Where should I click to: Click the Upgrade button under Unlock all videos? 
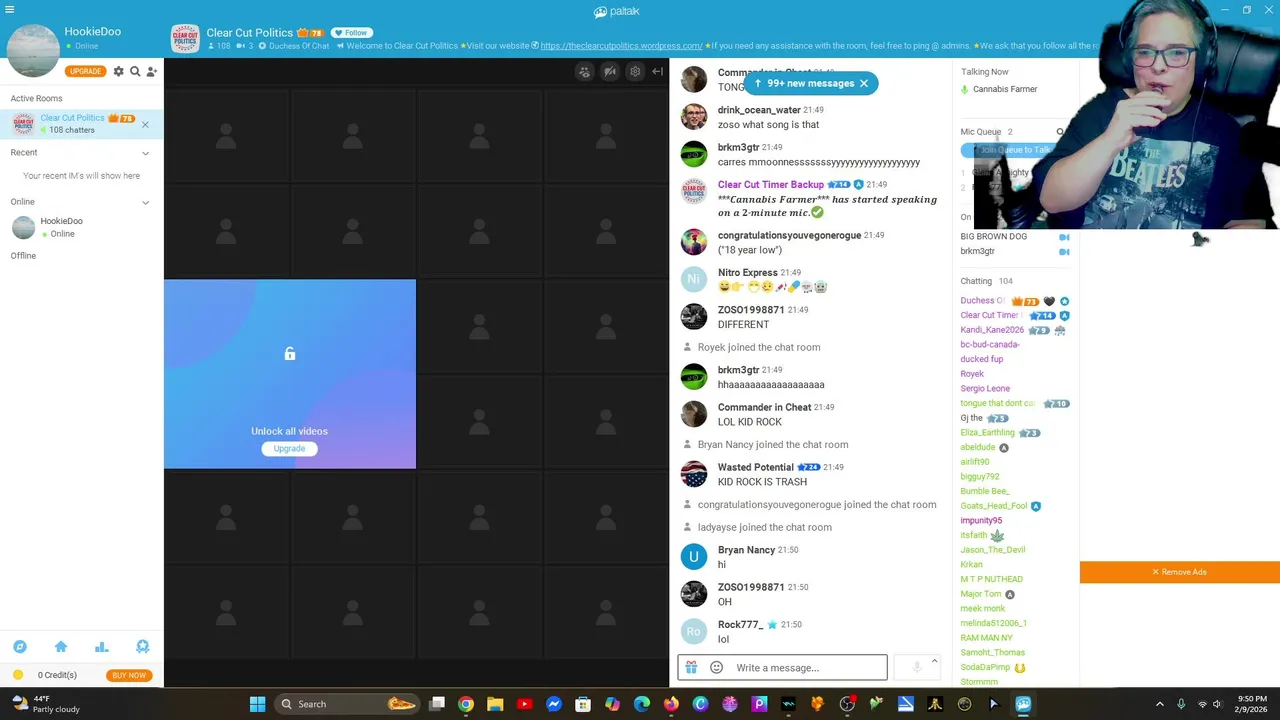(x=289, y=448)
